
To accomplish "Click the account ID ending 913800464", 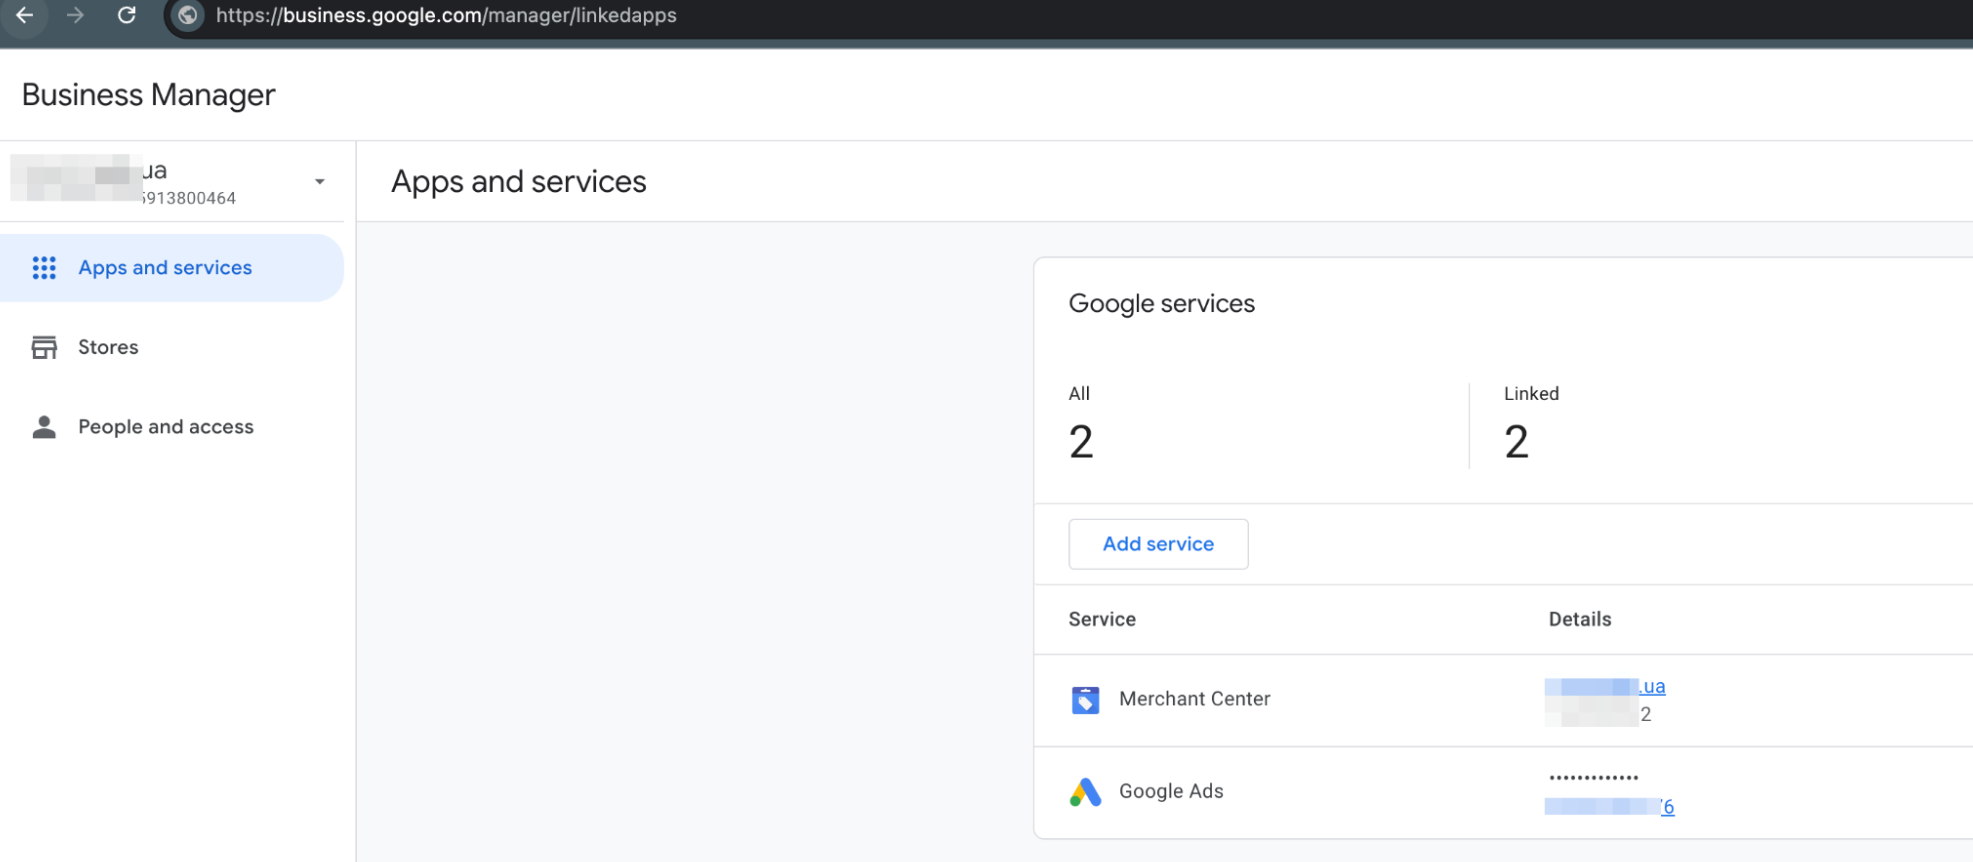I will (x=188, y=198).
